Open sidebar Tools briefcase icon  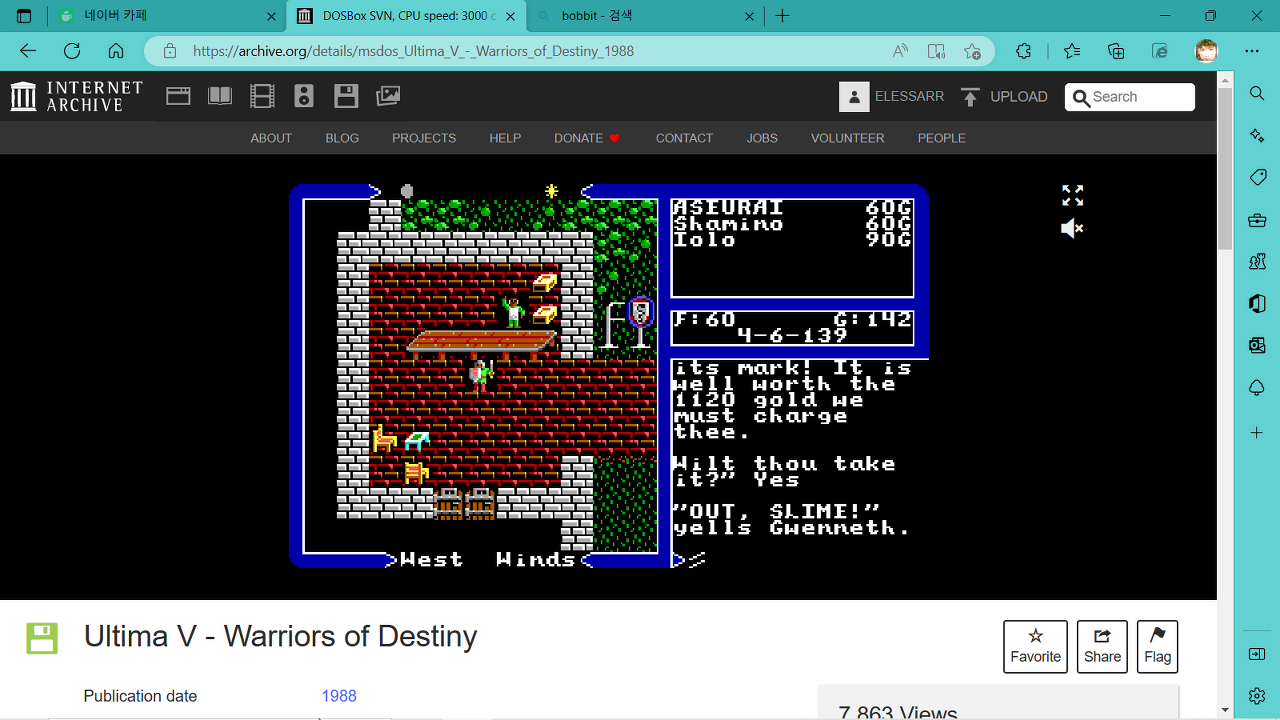pyautogui.click(x=1257, y=220)
